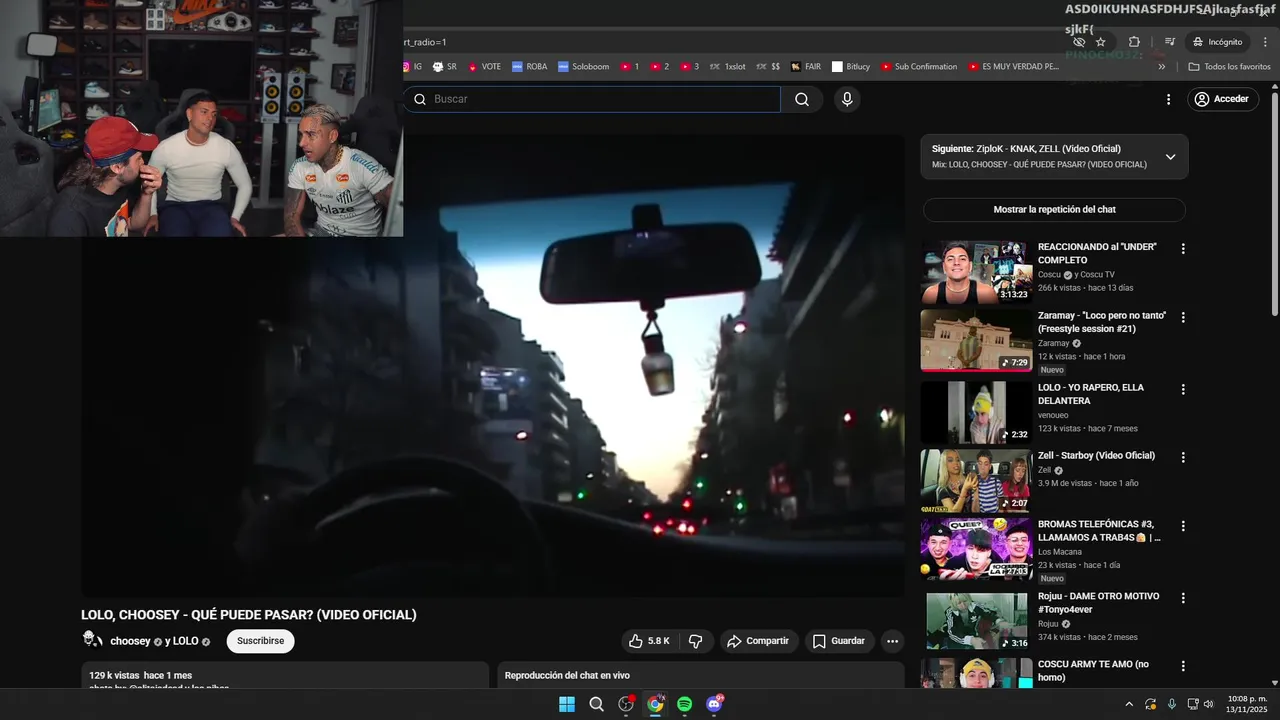1280x720 pixels.
Task: Open the Soloboom bookmark
Action: point(583,67)
